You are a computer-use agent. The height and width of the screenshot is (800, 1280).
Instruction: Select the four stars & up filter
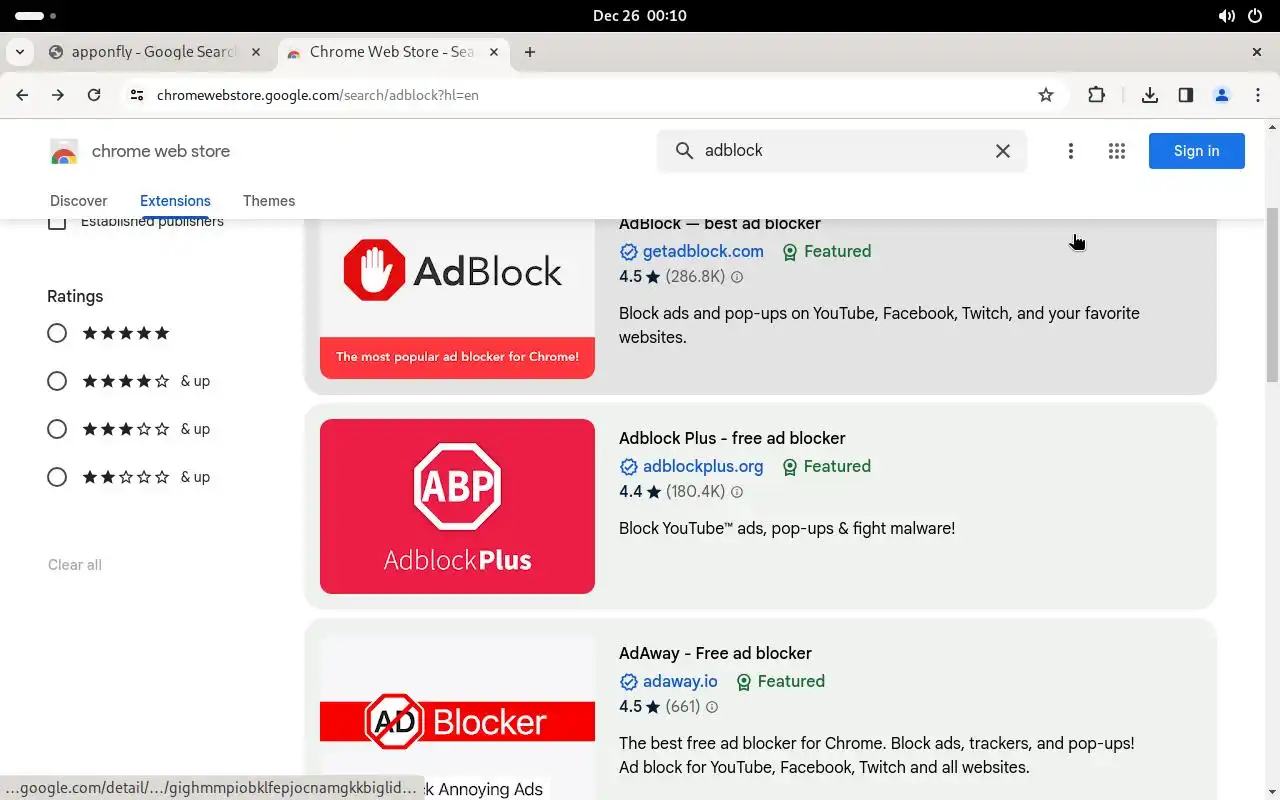click(x=57, y=381)
